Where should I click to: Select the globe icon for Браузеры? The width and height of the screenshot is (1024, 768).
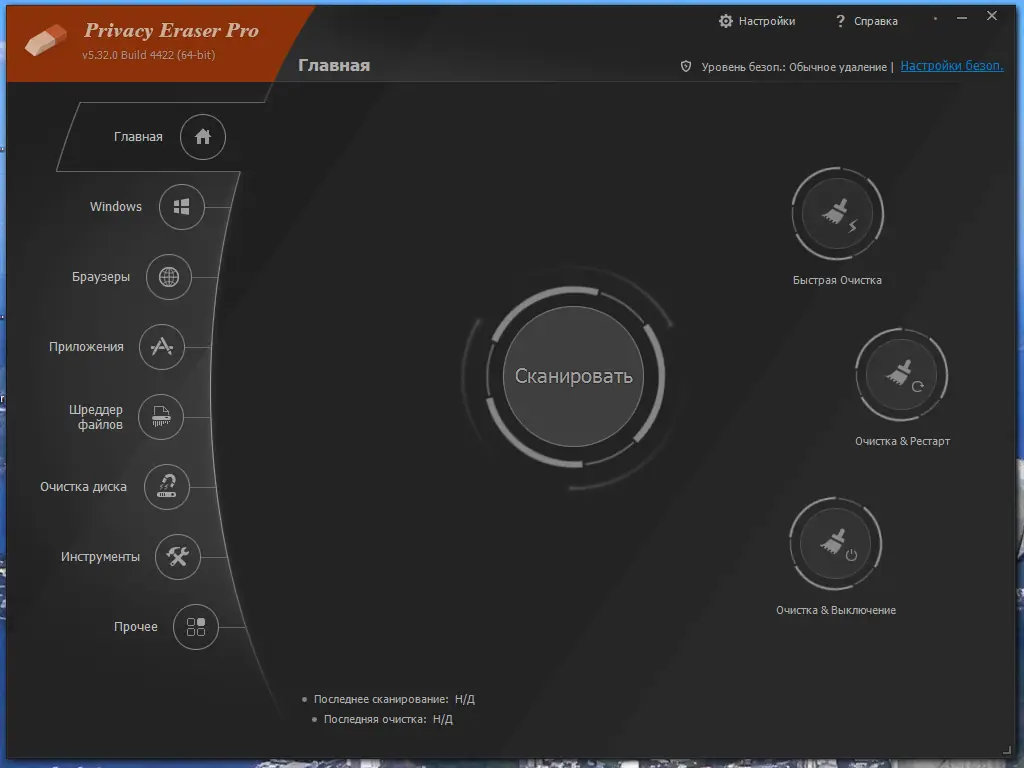click(x=168, y=277)
